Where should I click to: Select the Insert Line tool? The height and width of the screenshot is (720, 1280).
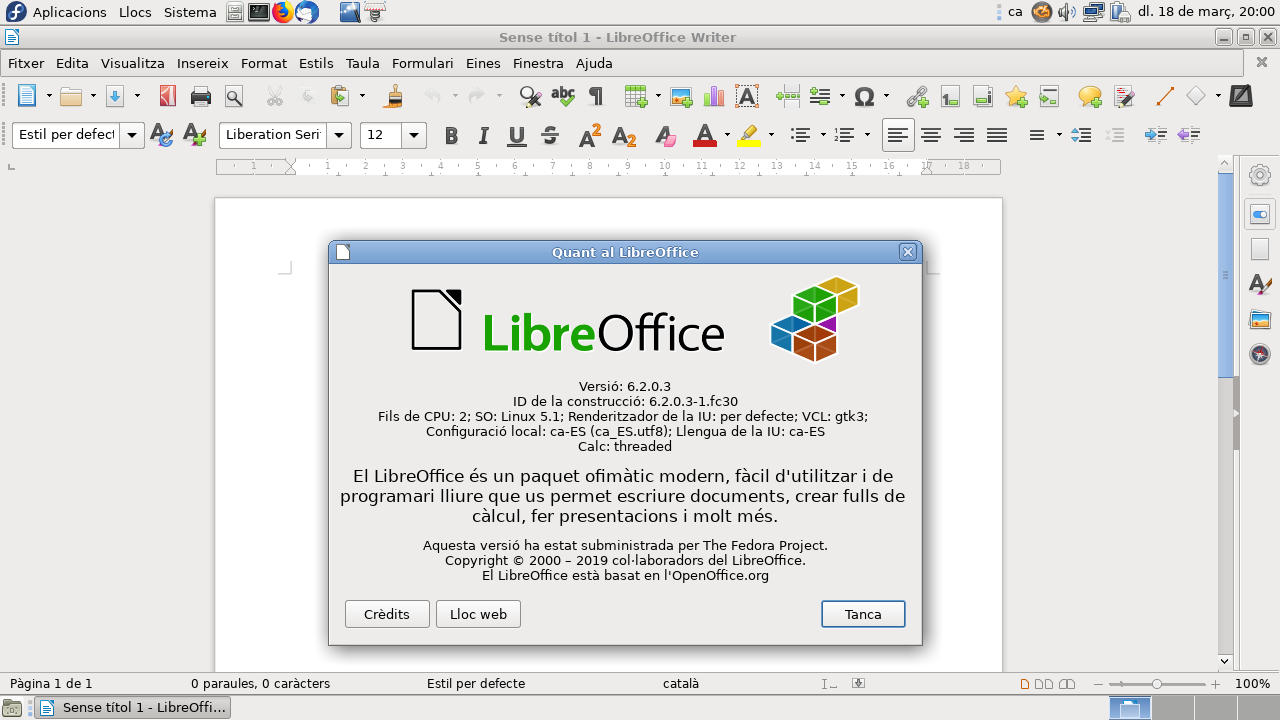tap(1164, 97)
